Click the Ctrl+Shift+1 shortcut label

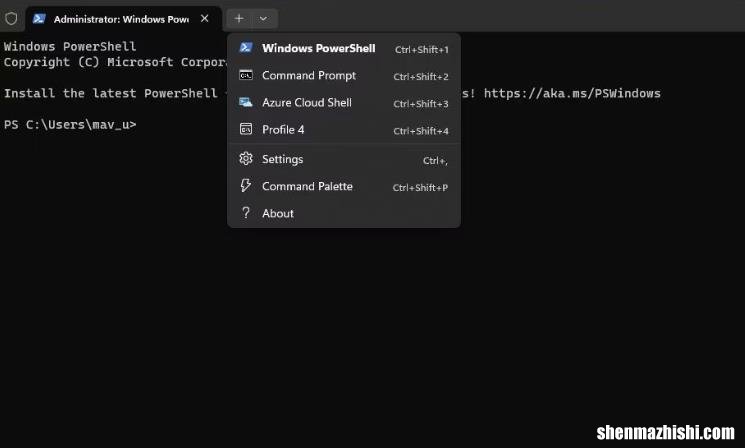point(421,49)
